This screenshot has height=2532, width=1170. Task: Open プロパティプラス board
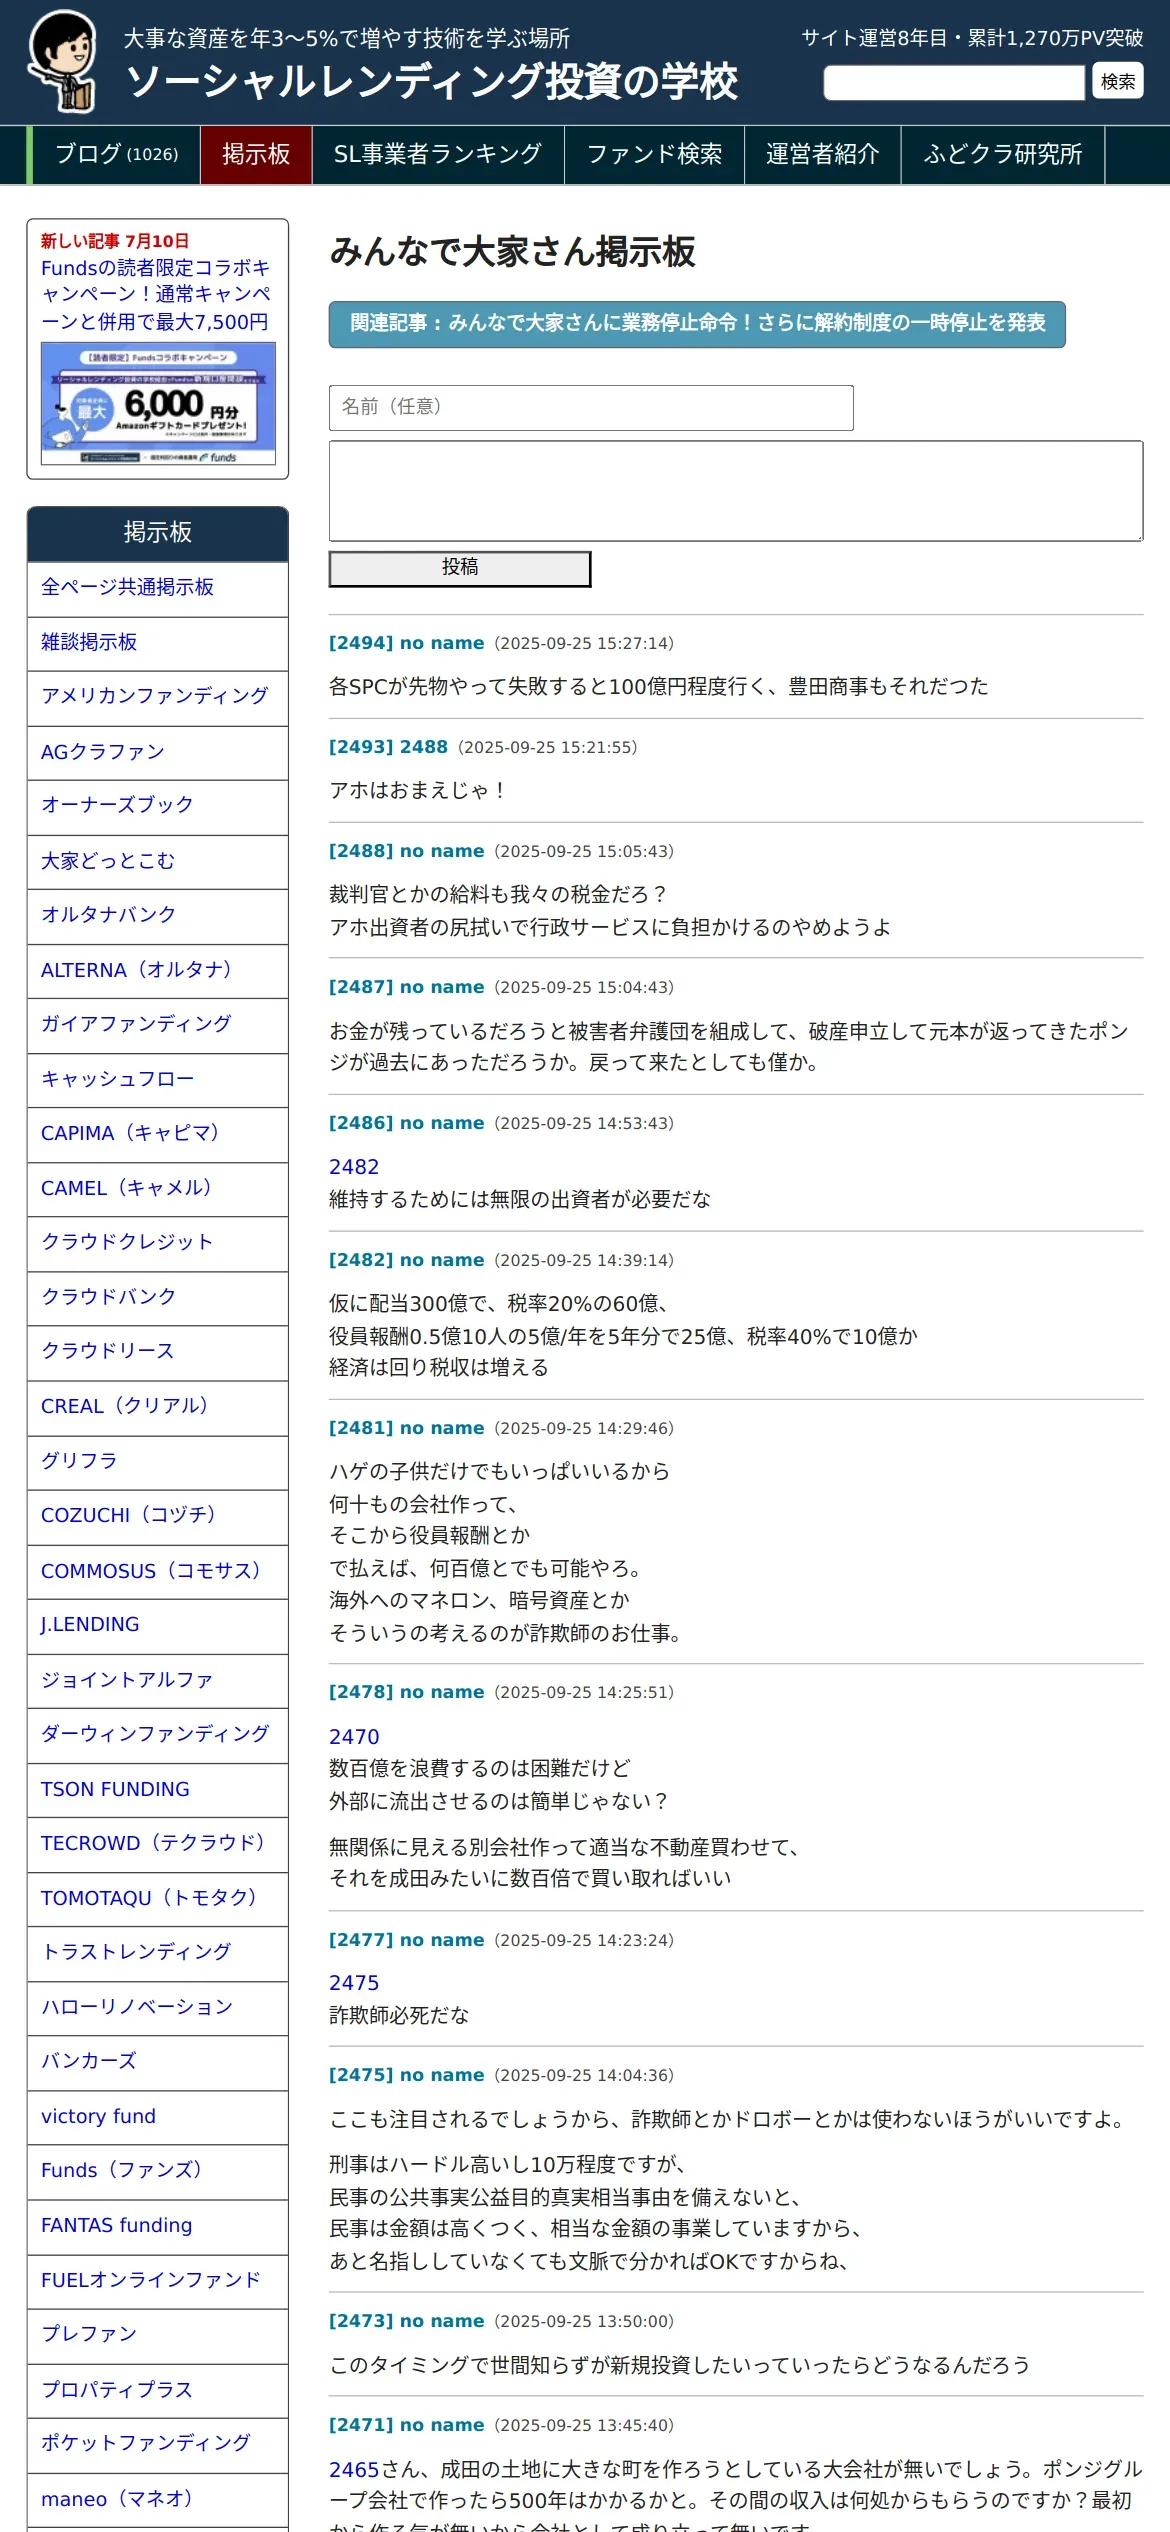click(x=158, y=2389)
